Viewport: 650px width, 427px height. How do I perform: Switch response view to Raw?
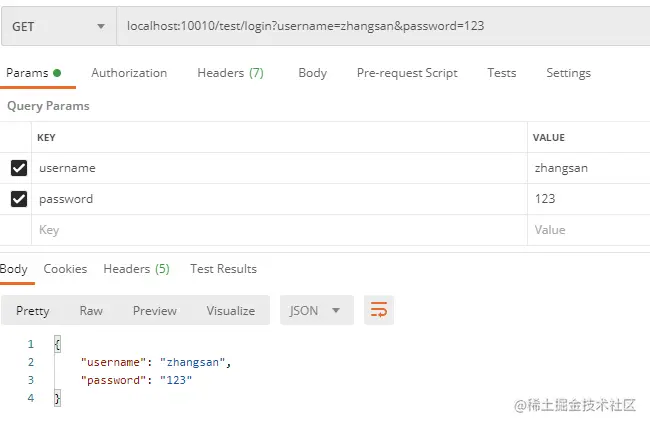[x=91, y=311]
